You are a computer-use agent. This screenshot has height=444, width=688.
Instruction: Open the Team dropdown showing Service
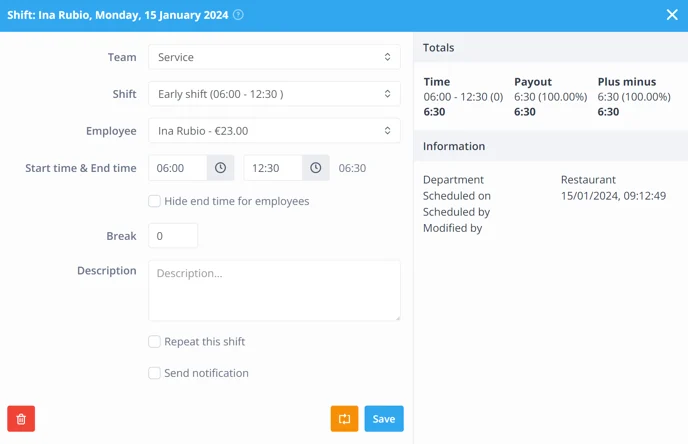(x=274, y=57)
